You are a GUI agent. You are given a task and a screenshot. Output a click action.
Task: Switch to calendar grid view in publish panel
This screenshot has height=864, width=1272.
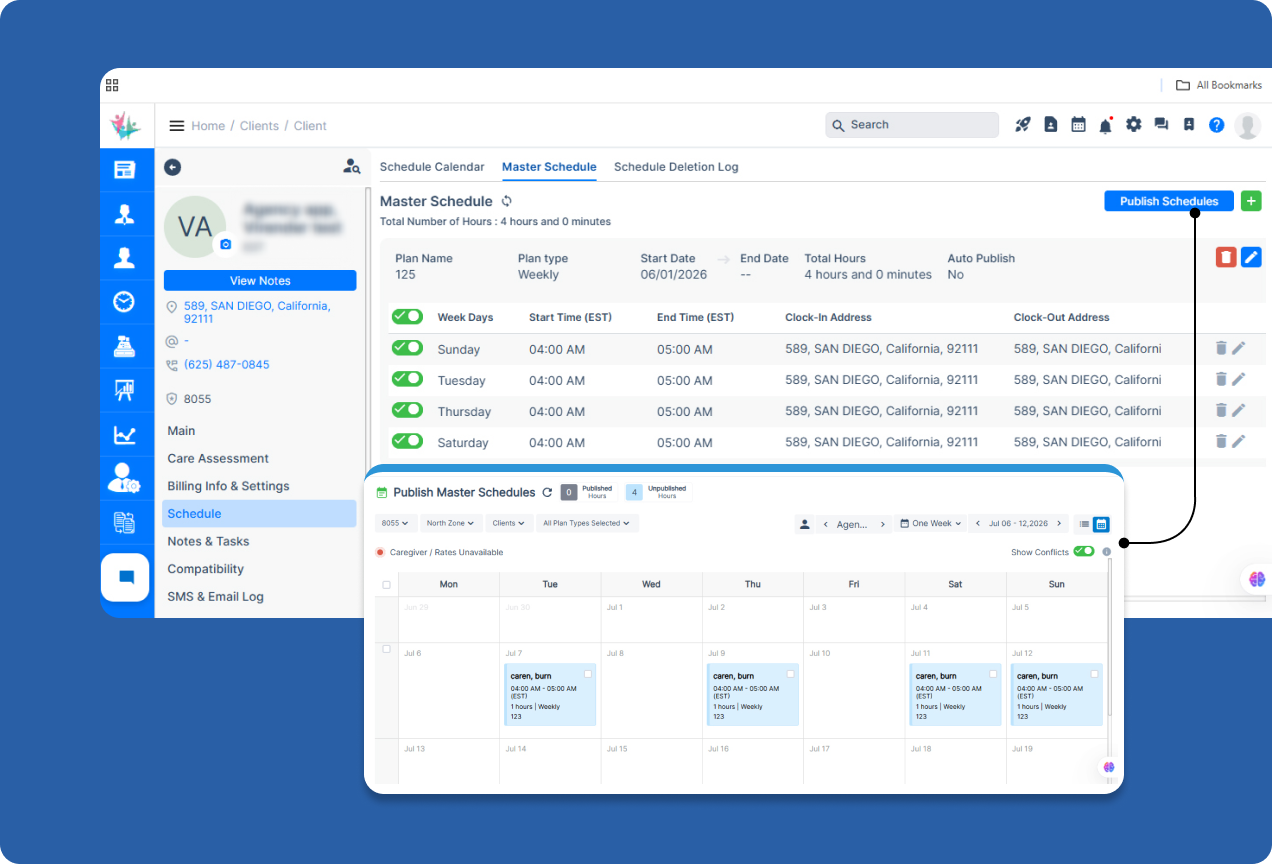[x=1101, y=524]
